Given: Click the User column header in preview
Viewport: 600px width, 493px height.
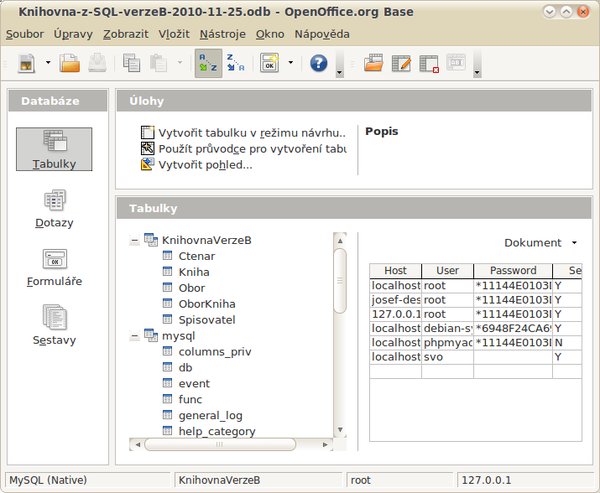Looking at the screenshot, I should click(447, 271).
